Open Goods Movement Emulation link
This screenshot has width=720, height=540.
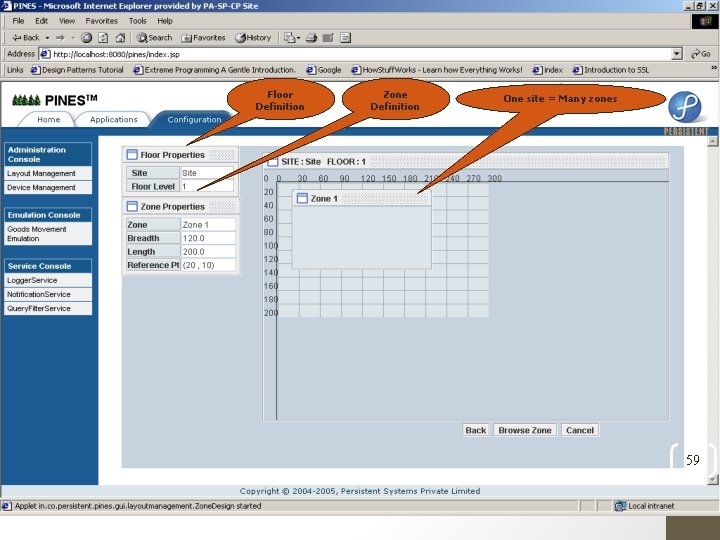click(x=48, y=234)
